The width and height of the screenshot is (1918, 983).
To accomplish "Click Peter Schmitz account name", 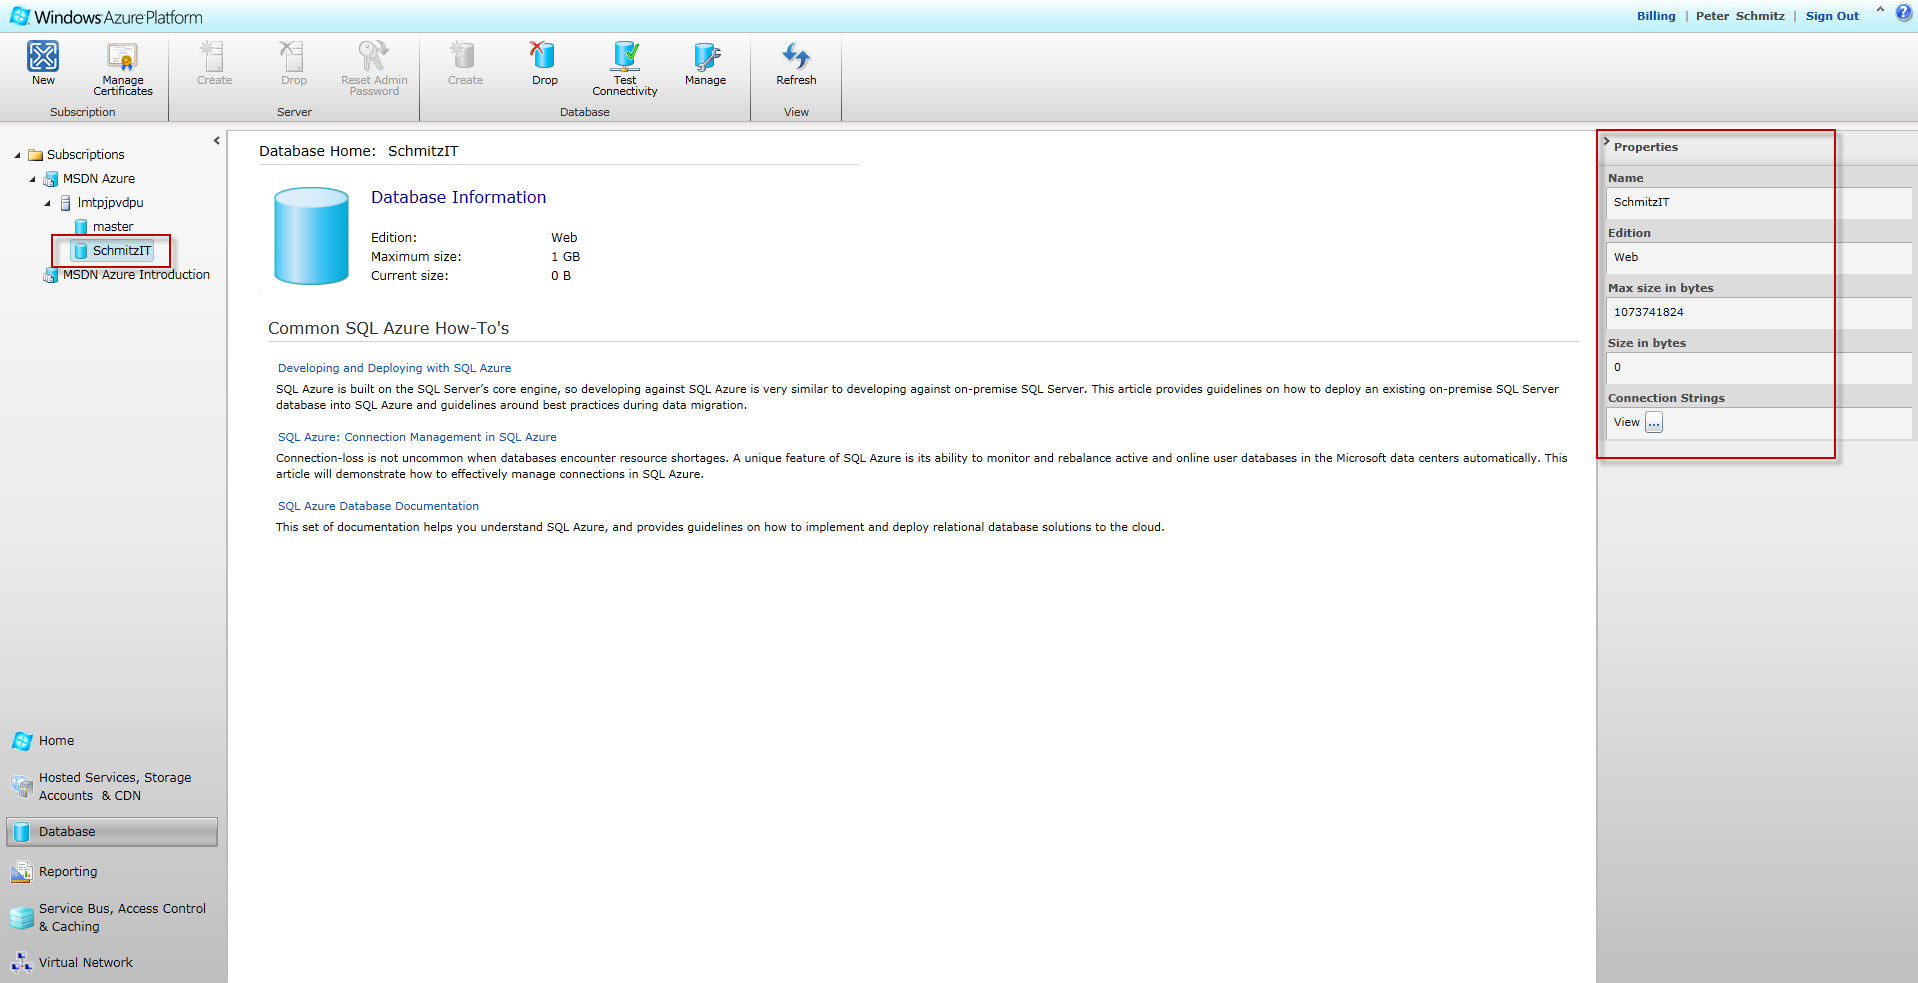I will point(1740,16).
